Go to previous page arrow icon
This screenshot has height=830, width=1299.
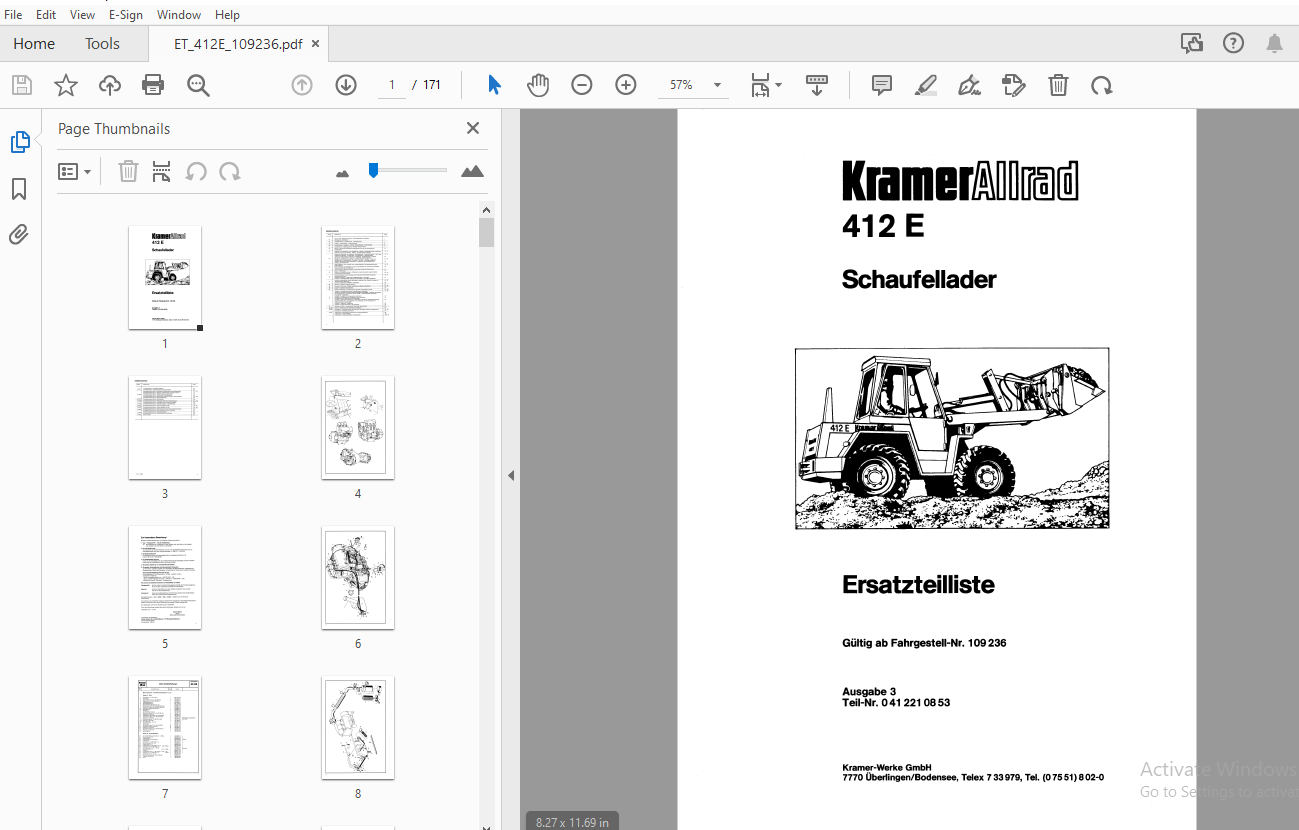pyautogui.click(x=302, y=85)
